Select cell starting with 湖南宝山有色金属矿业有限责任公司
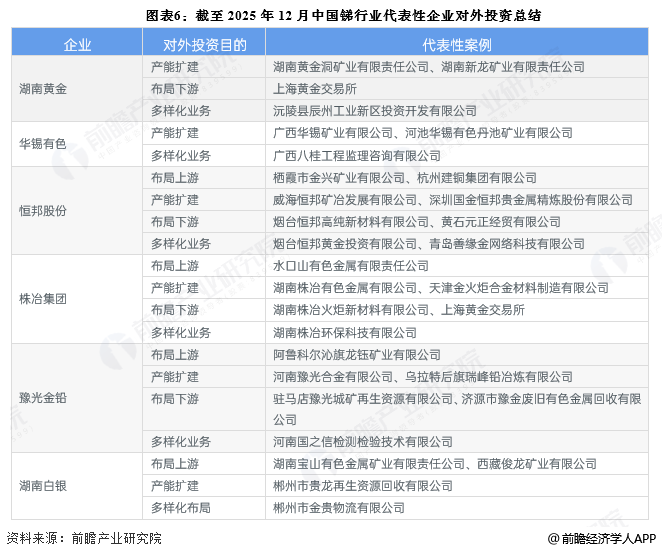662x550 pixels. (457, 464)
